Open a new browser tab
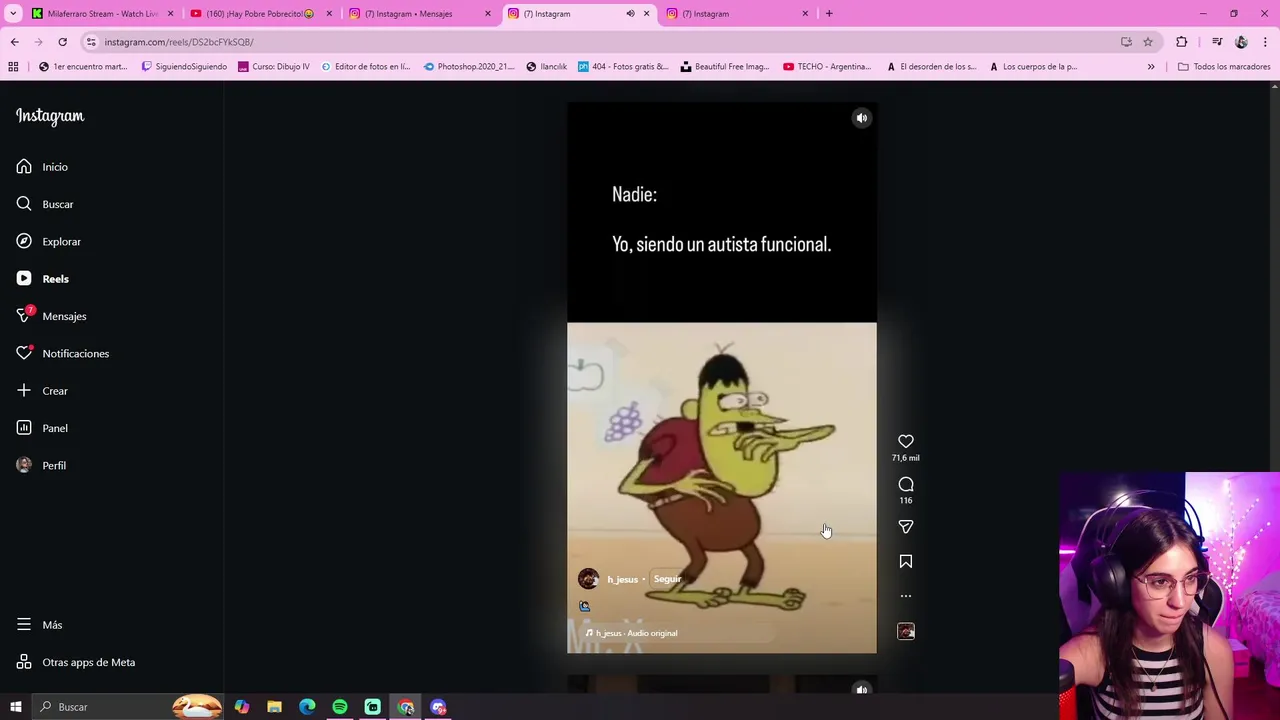Image resolution: width=1280 pixels, height=720 pixels. click(829, 14)
